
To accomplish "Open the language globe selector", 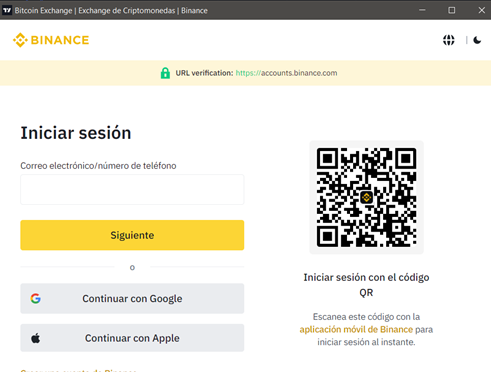I will [x=449, y=40].
